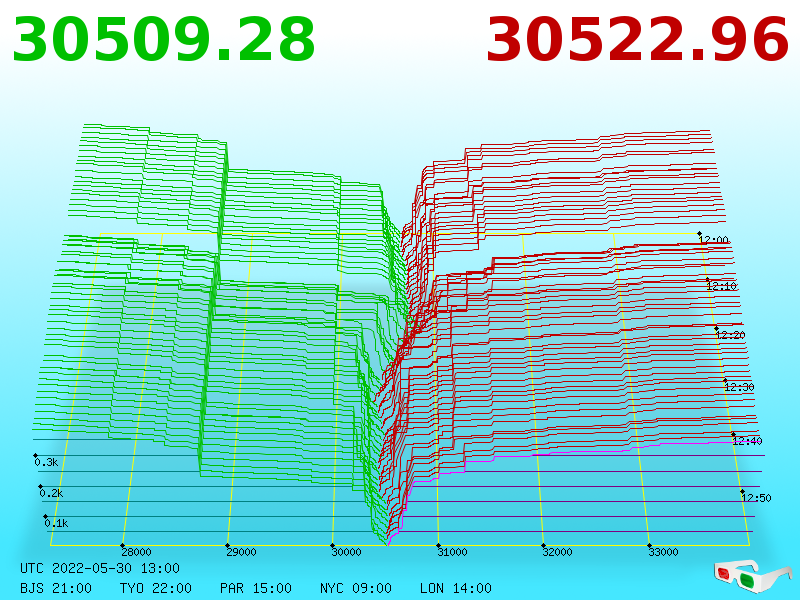
Task: Click the PAR 15:00 Paris time
Action: [x=256, y=588]
